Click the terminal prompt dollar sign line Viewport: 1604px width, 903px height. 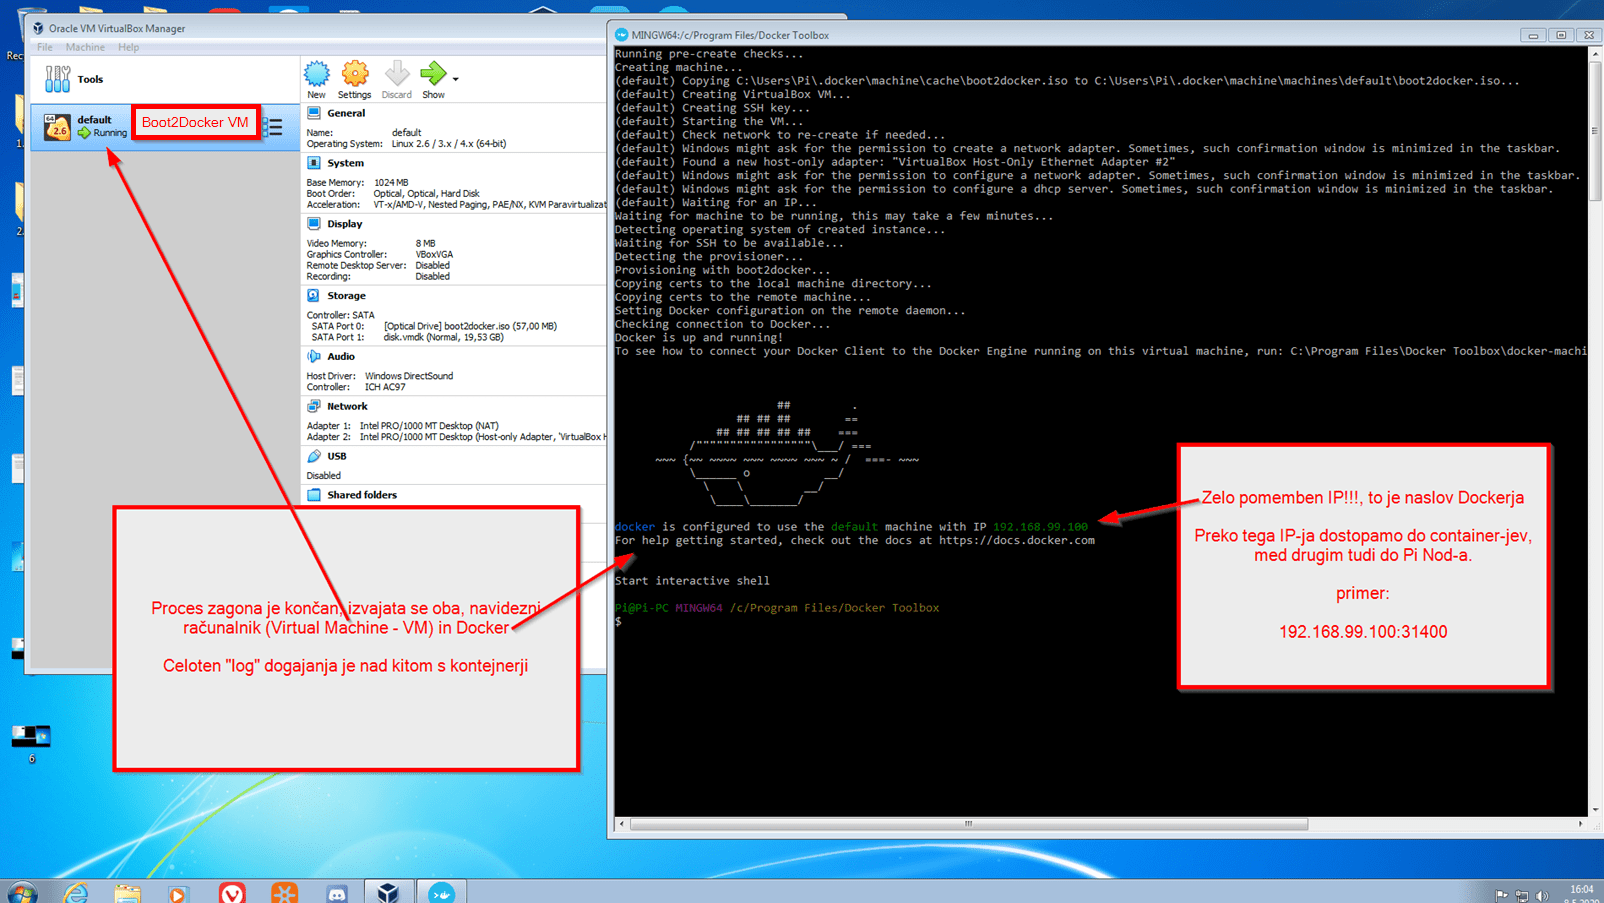point(618,621)
